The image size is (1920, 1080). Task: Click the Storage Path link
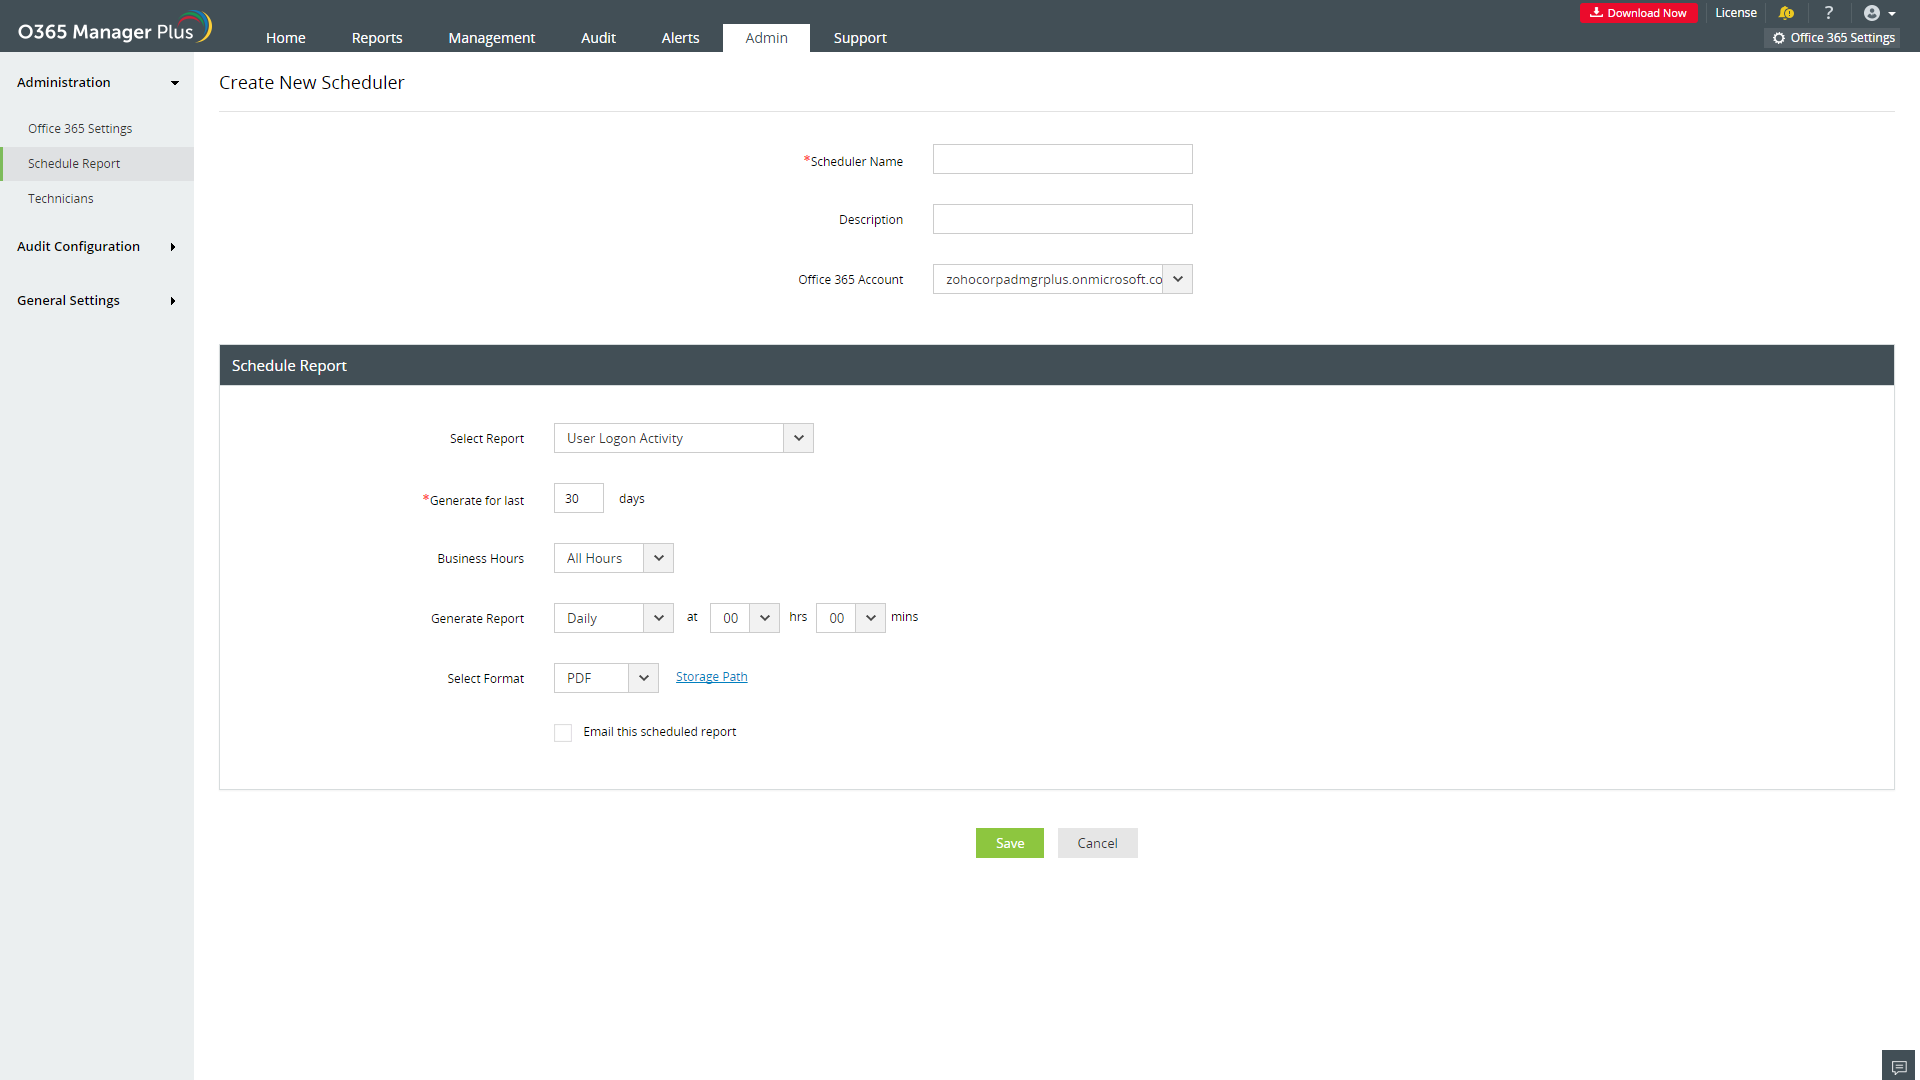[711, 677]
